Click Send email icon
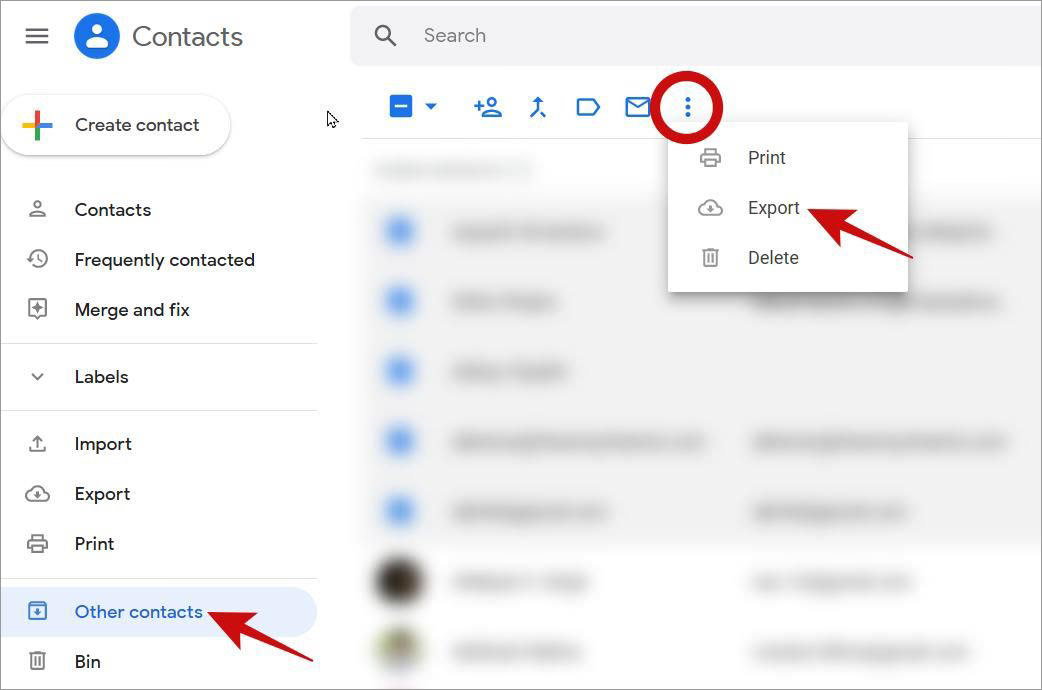The image size is (1042, 690). pyautogui.click(x=637, y=107)
